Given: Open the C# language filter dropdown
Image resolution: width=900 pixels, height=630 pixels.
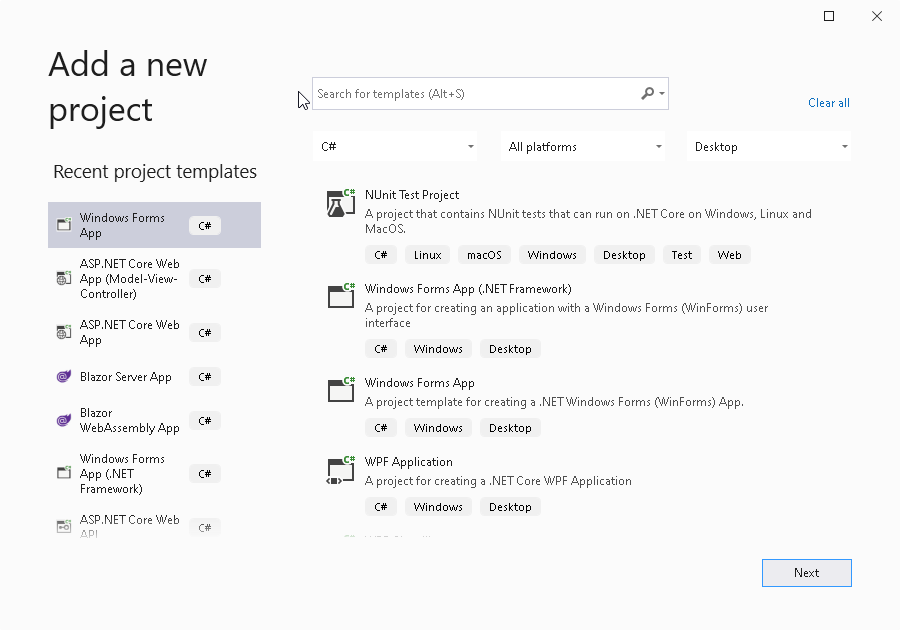Looking at the screenshot, I should pyautogui.click(x=396, y=146).
